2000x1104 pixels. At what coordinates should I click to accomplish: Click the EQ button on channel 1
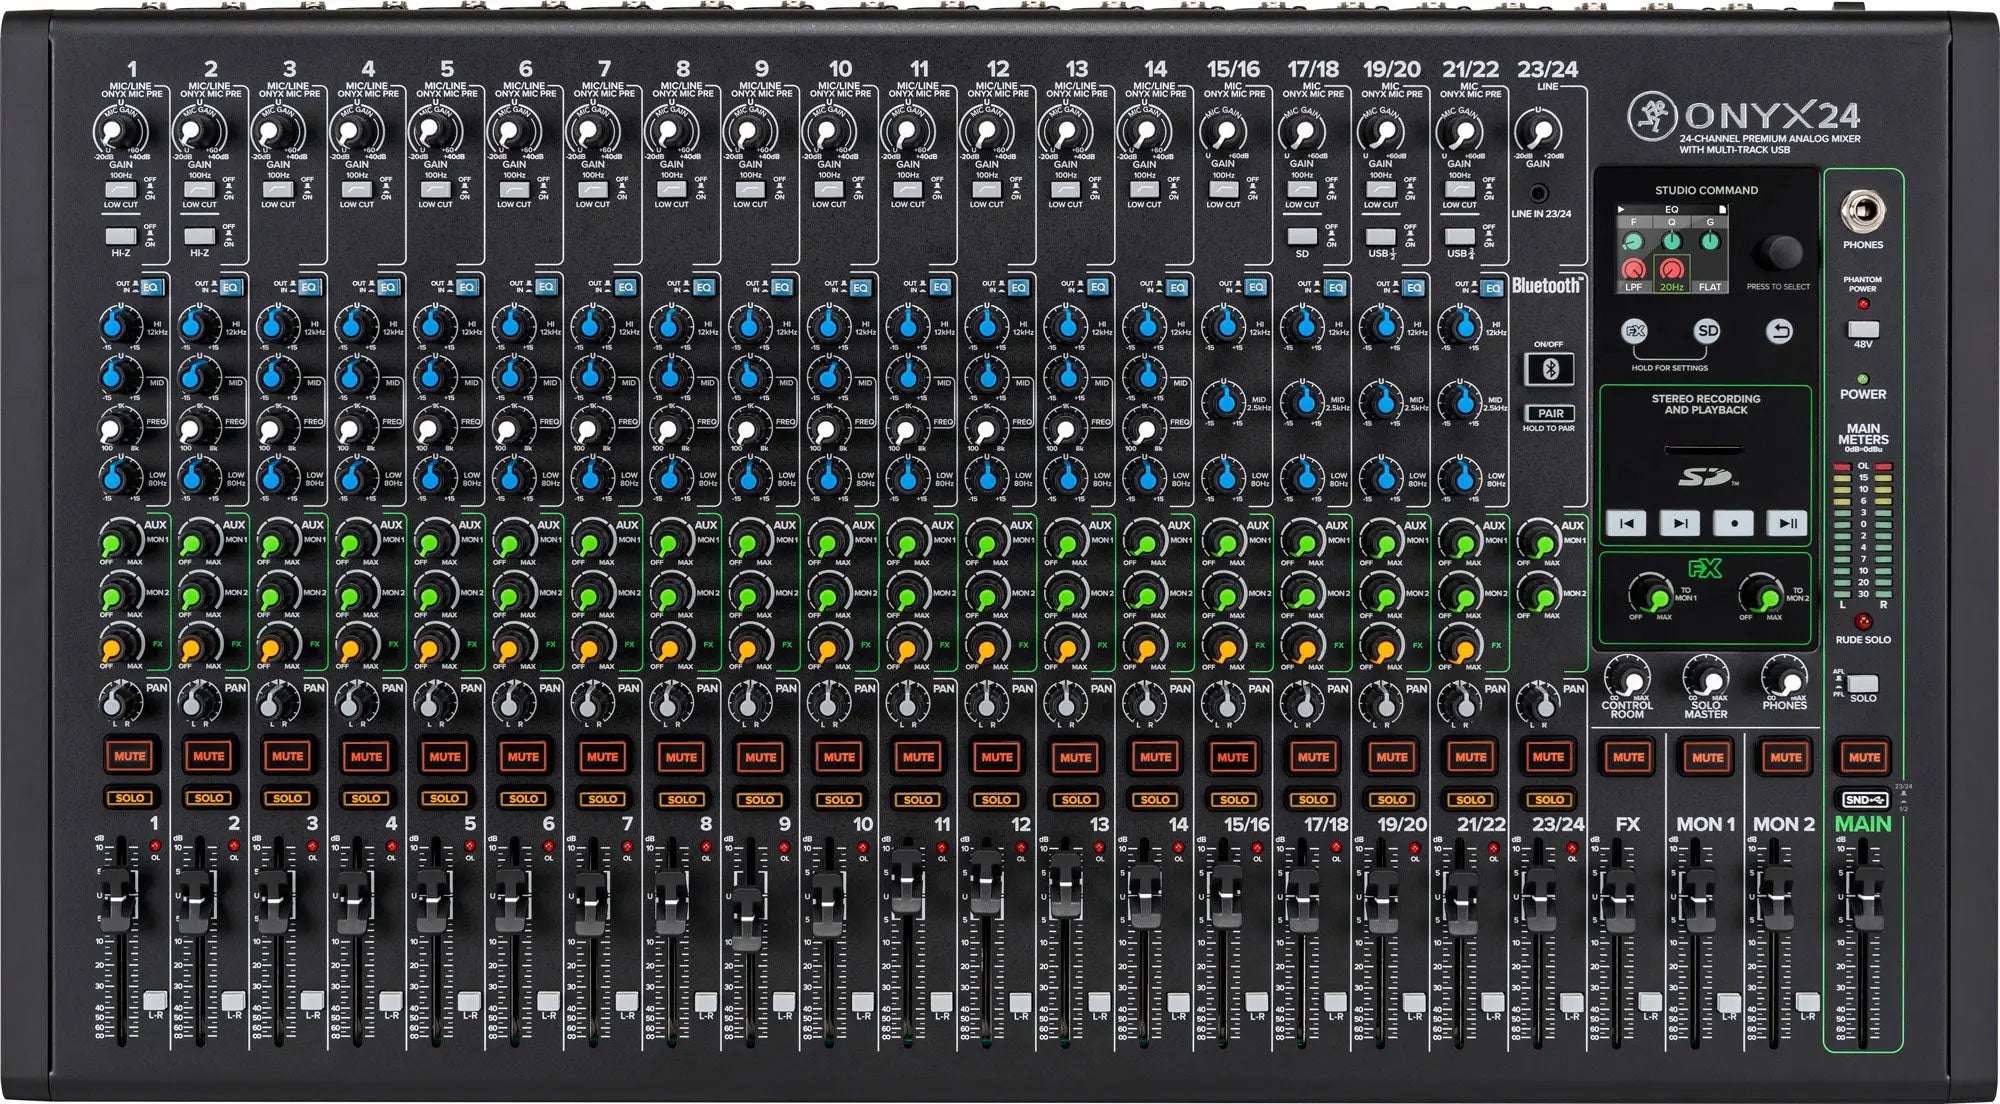151,288
